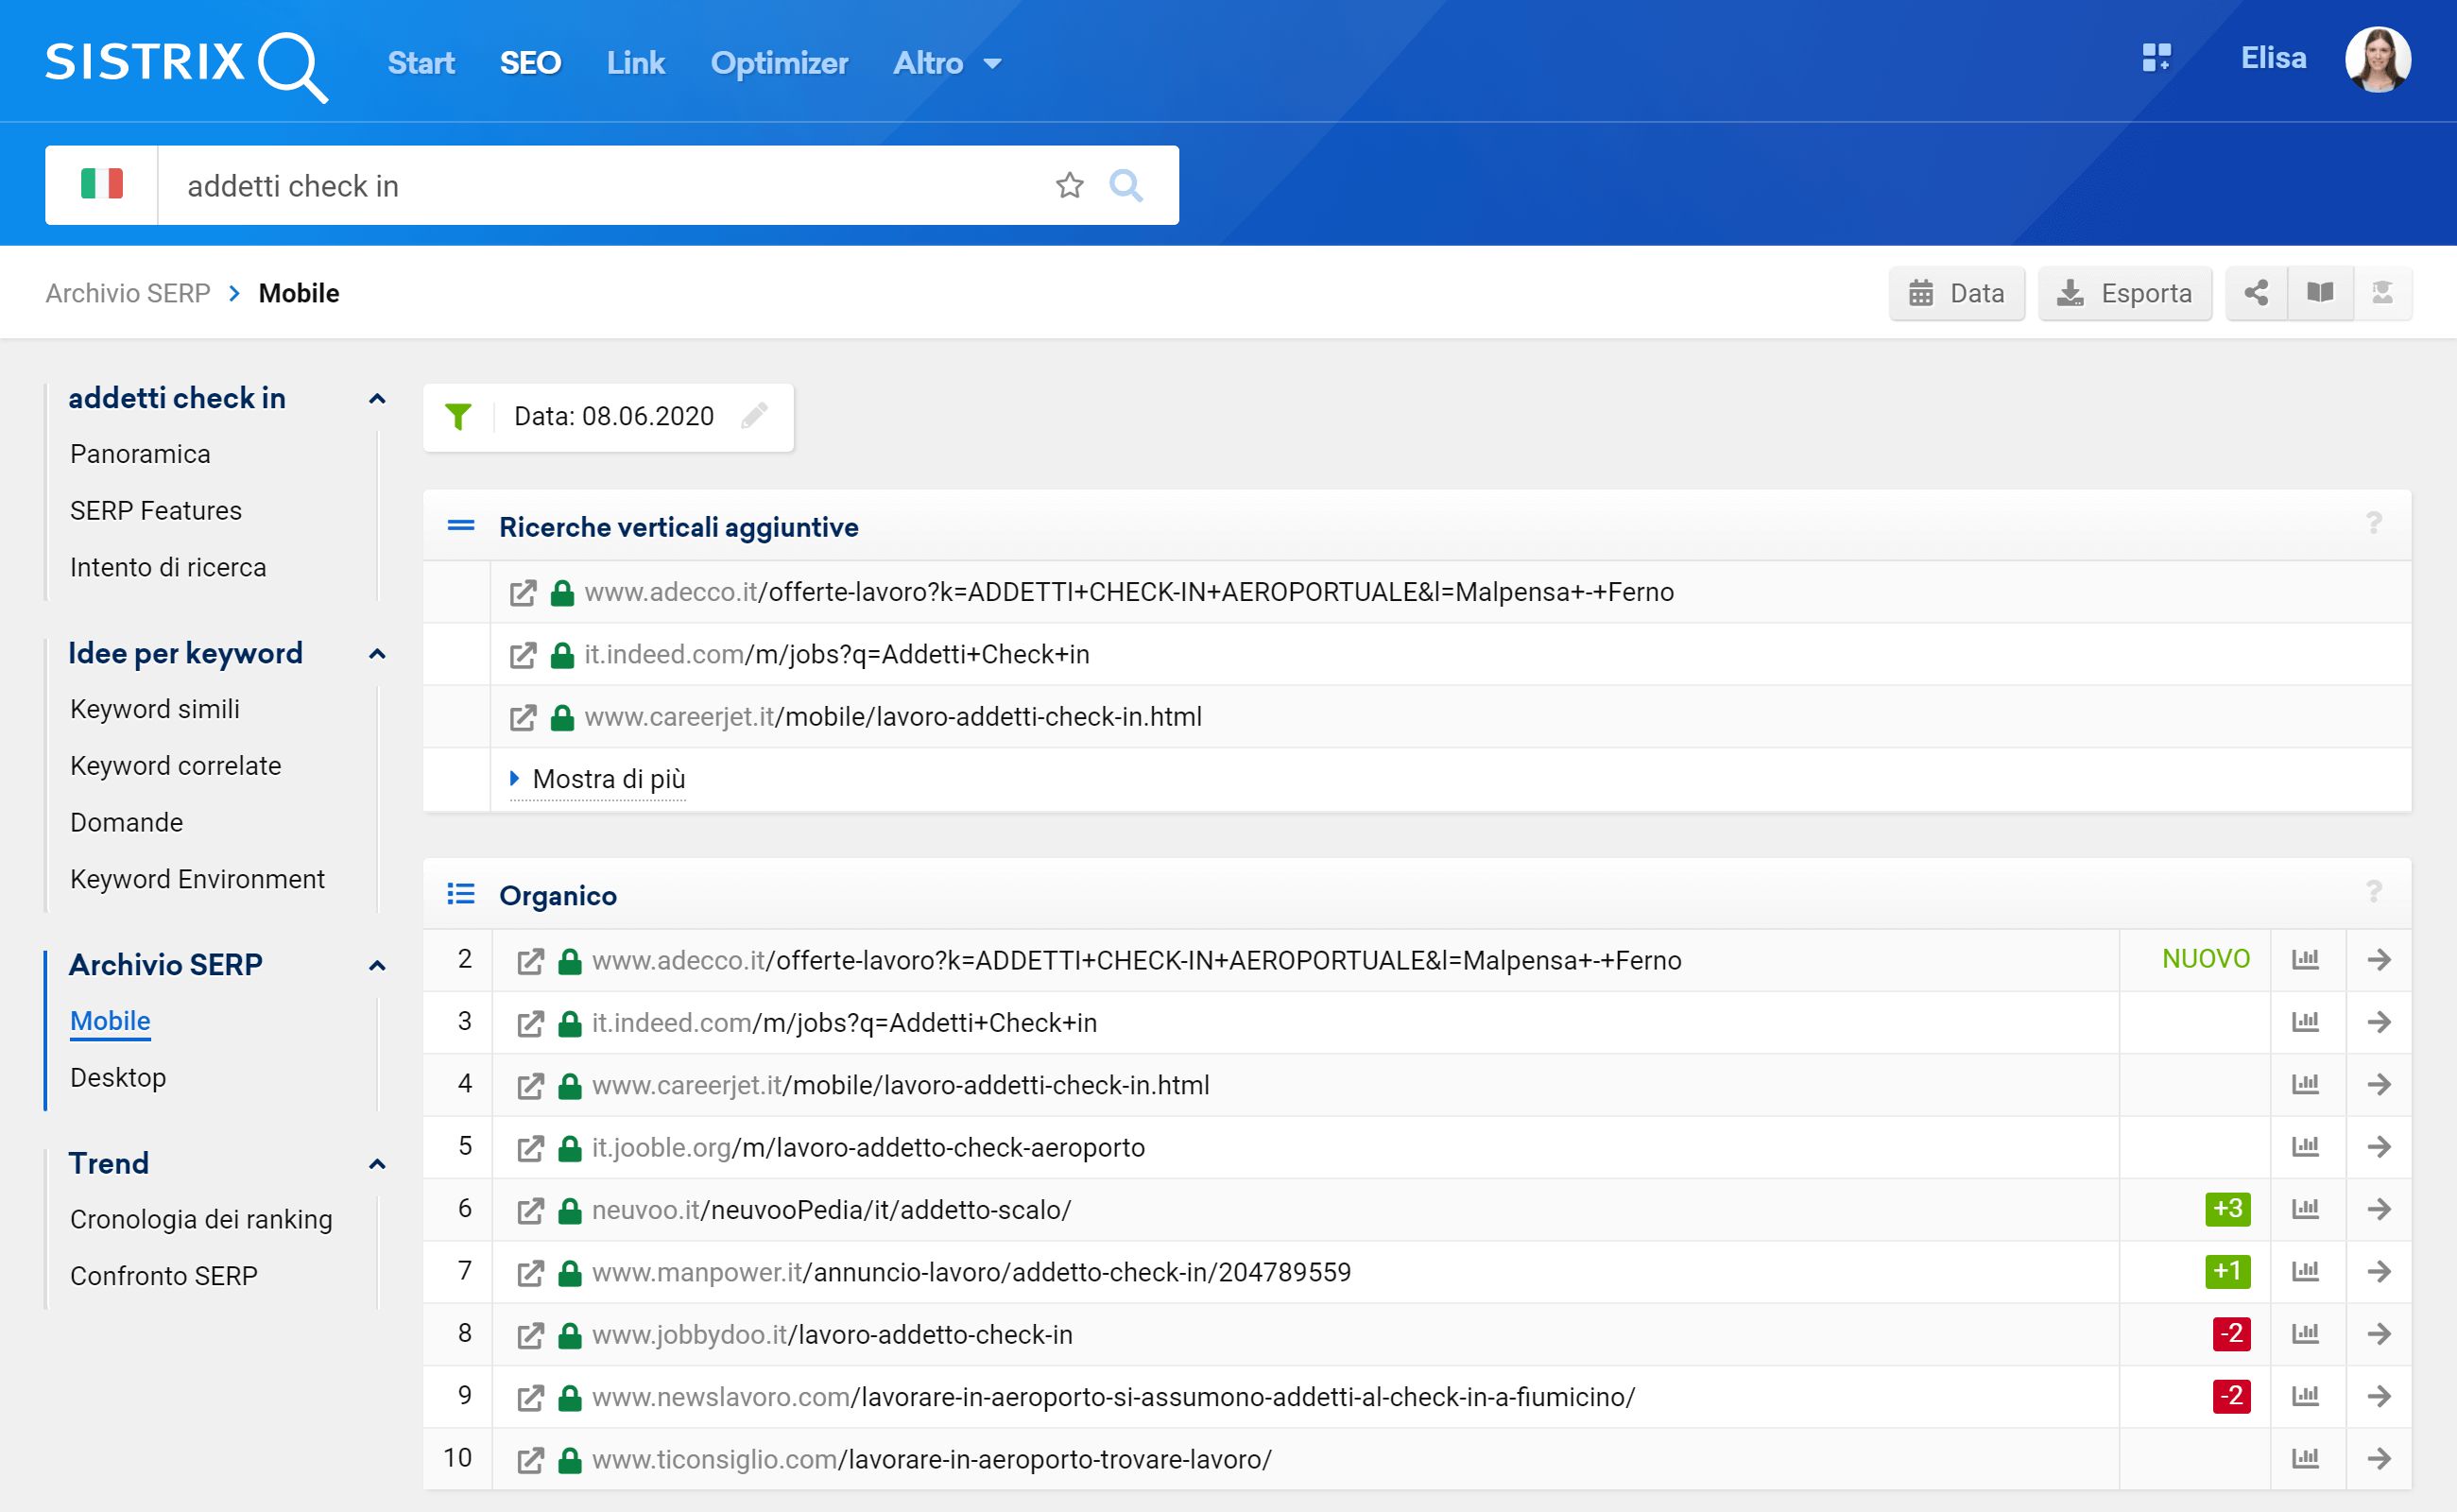
Task: Collapse the Archivio SERP sidebar section
Action: tap(377, 966)
